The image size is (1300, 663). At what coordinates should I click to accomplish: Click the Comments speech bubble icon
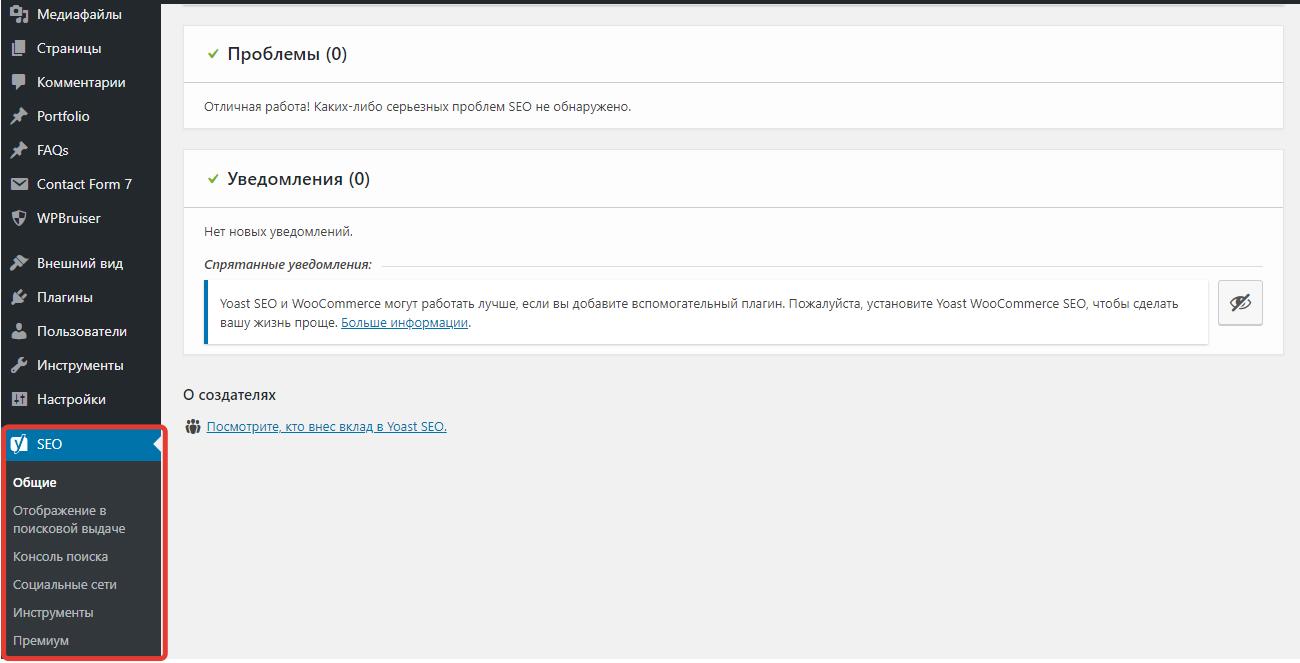(x=18, y=82)
